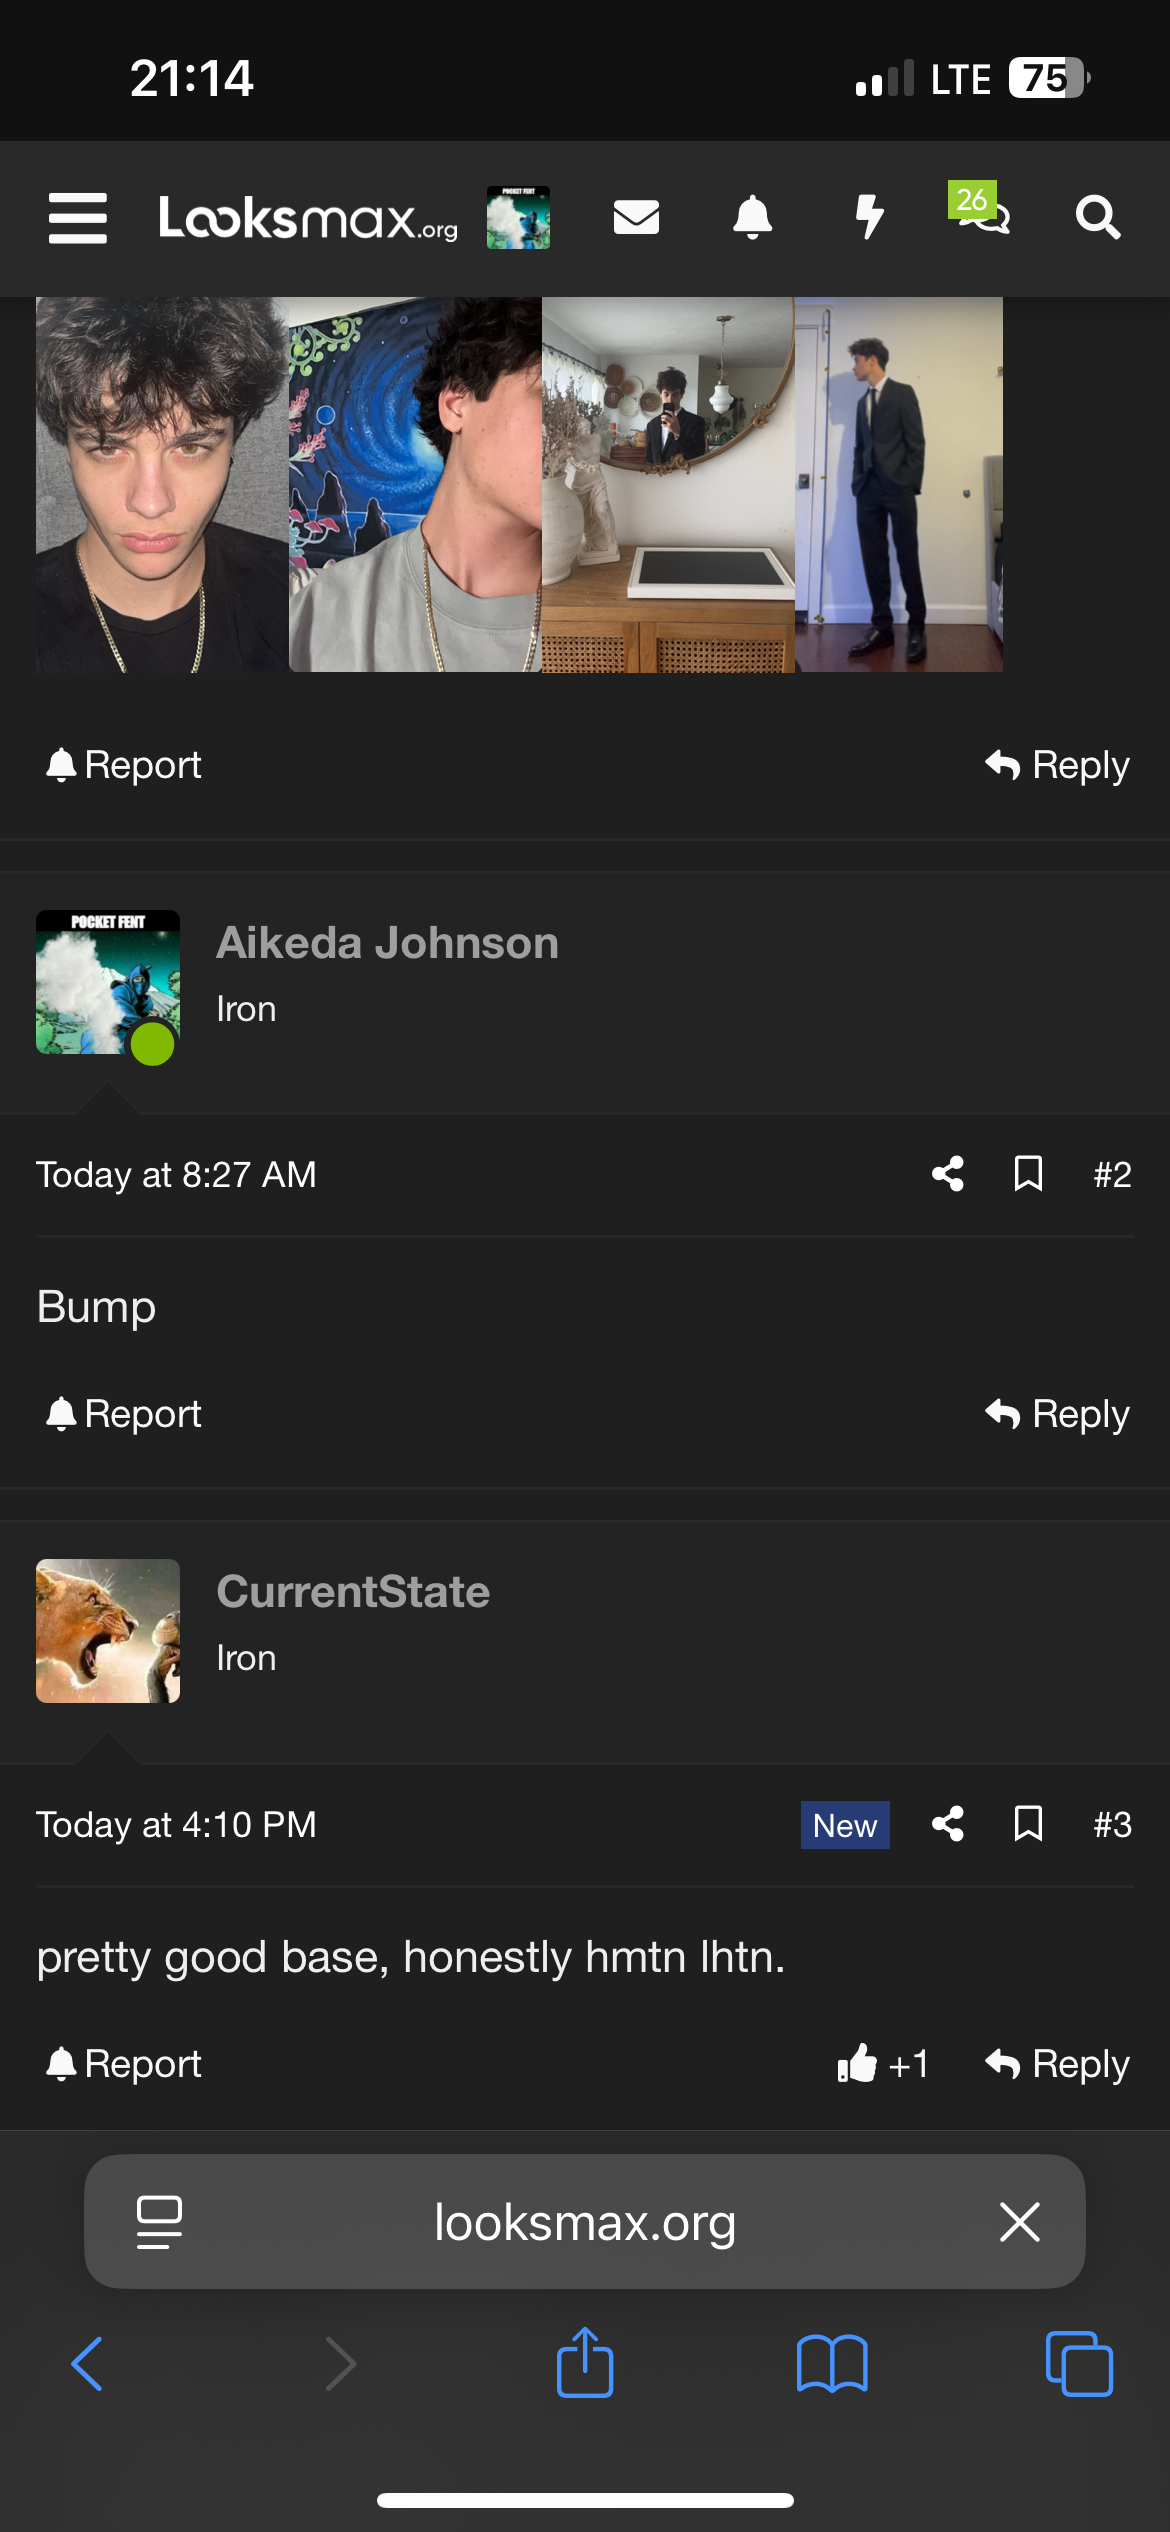Viewport: 1170px width, 2532px height.
Task: Open user account avatar menu in header
Action: tap(518, 217)
